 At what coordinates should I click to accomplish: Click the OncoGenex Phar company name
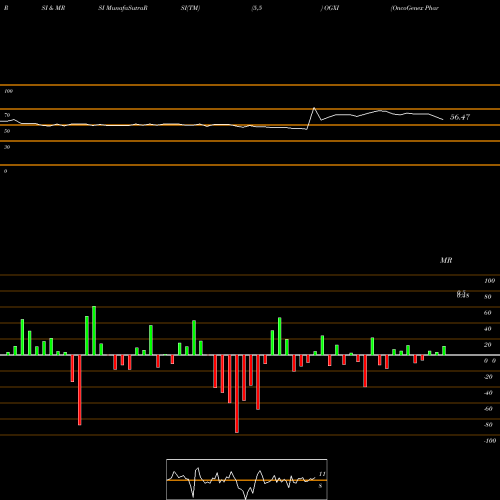(415, 8)
